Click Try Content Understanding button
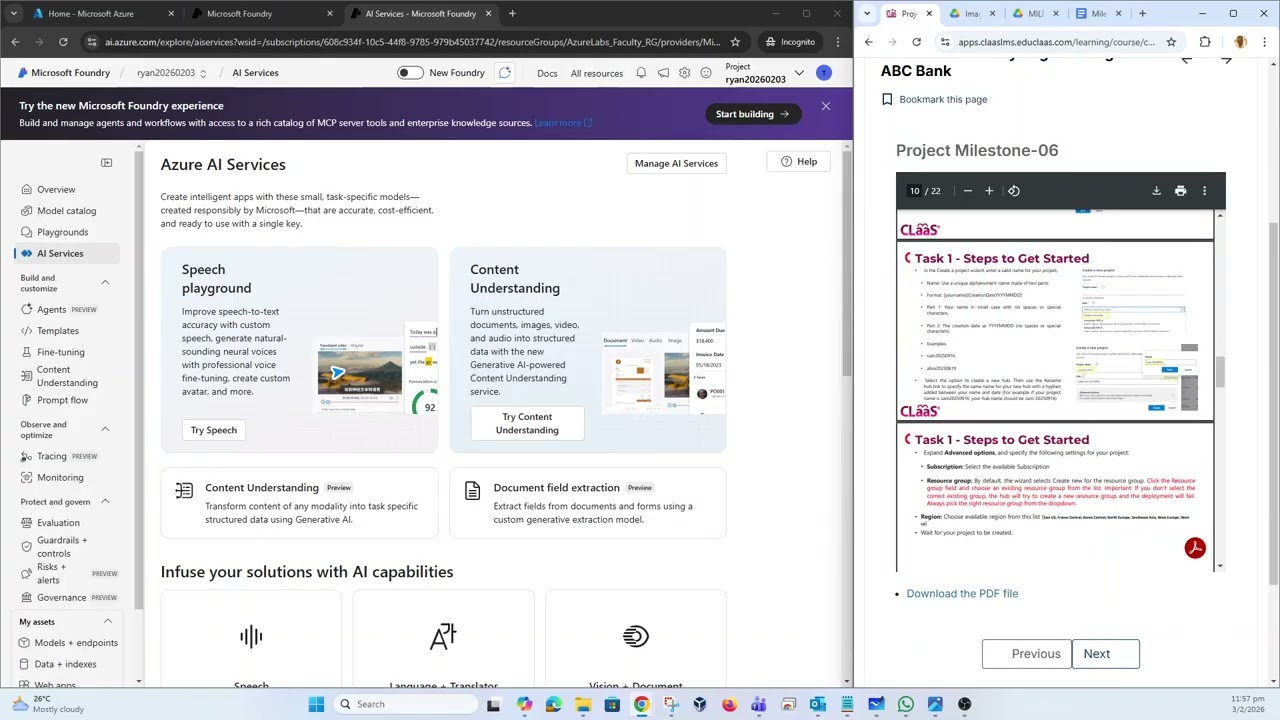The height and width of the screenshot is (720, 1280). coord(527,423)
